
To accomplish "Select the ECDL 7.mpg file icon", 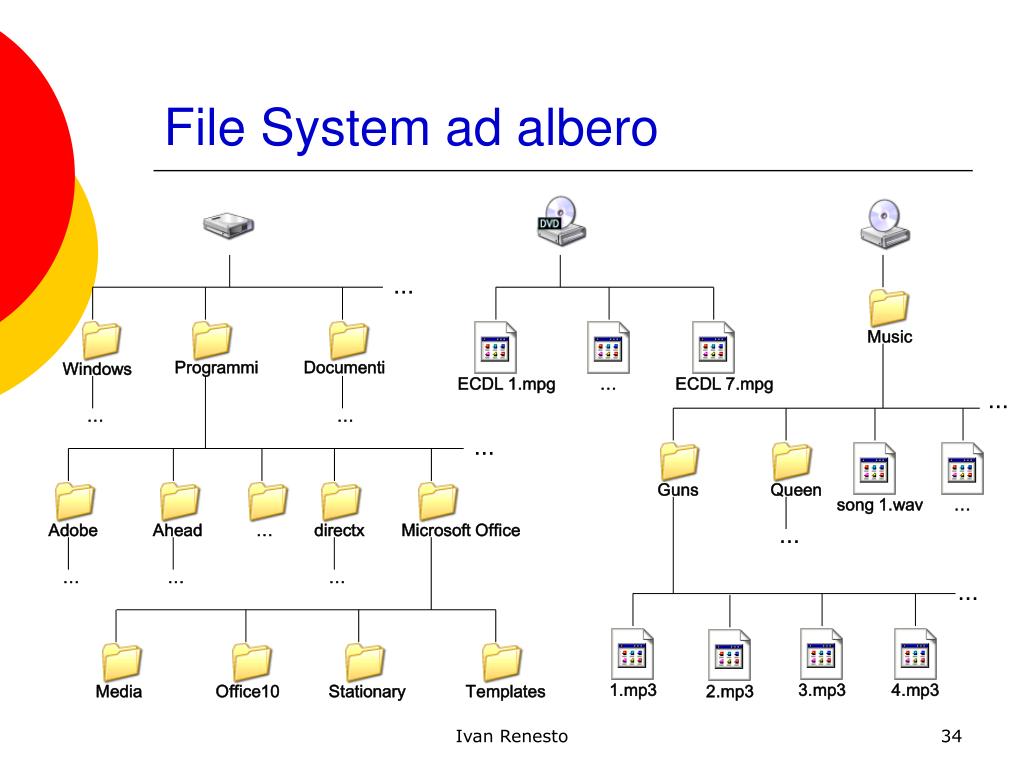I will 713,347.
